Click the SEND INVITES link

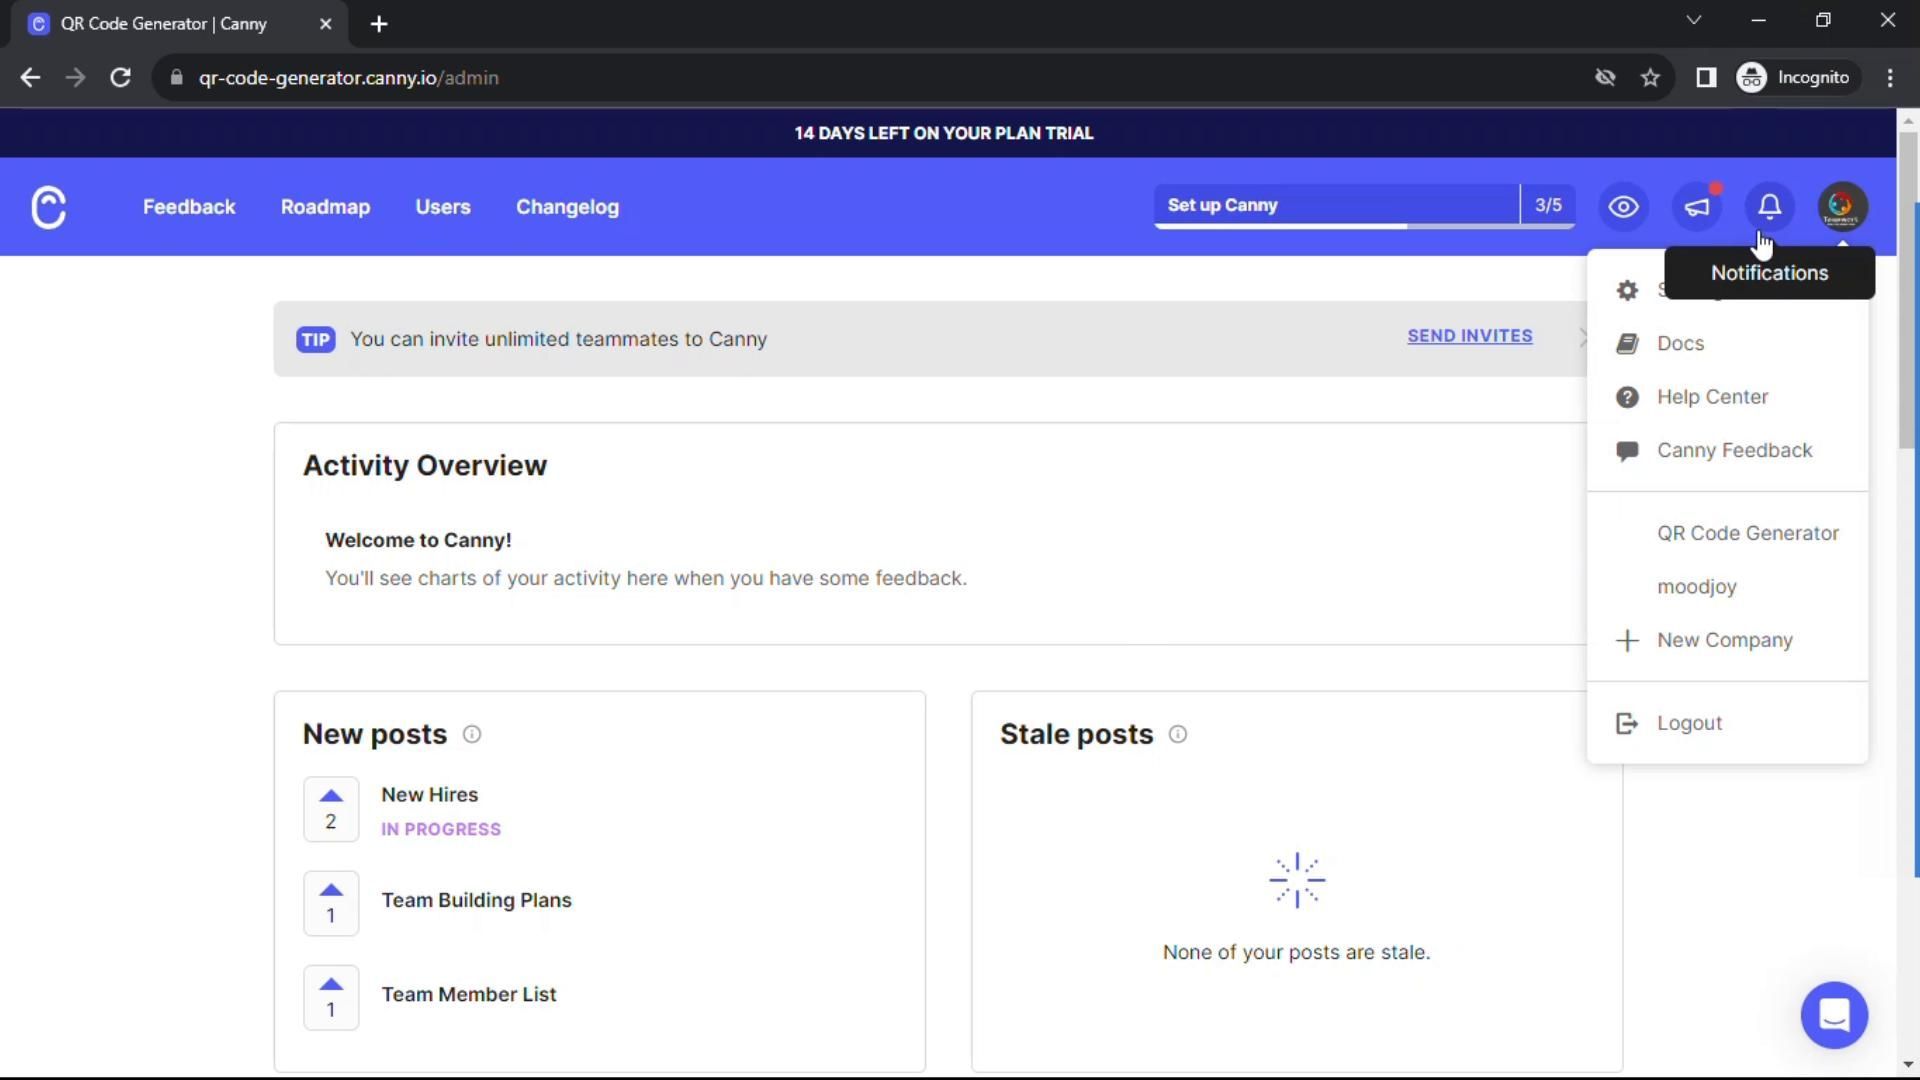(x=1469, y=336)
